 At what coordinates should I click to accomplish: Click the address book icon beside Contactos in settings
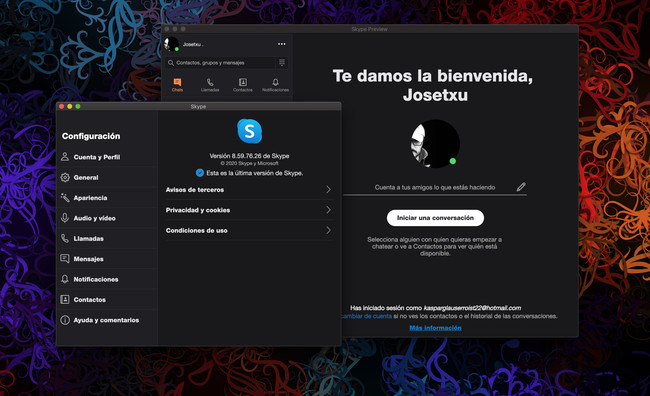[65, 299]
